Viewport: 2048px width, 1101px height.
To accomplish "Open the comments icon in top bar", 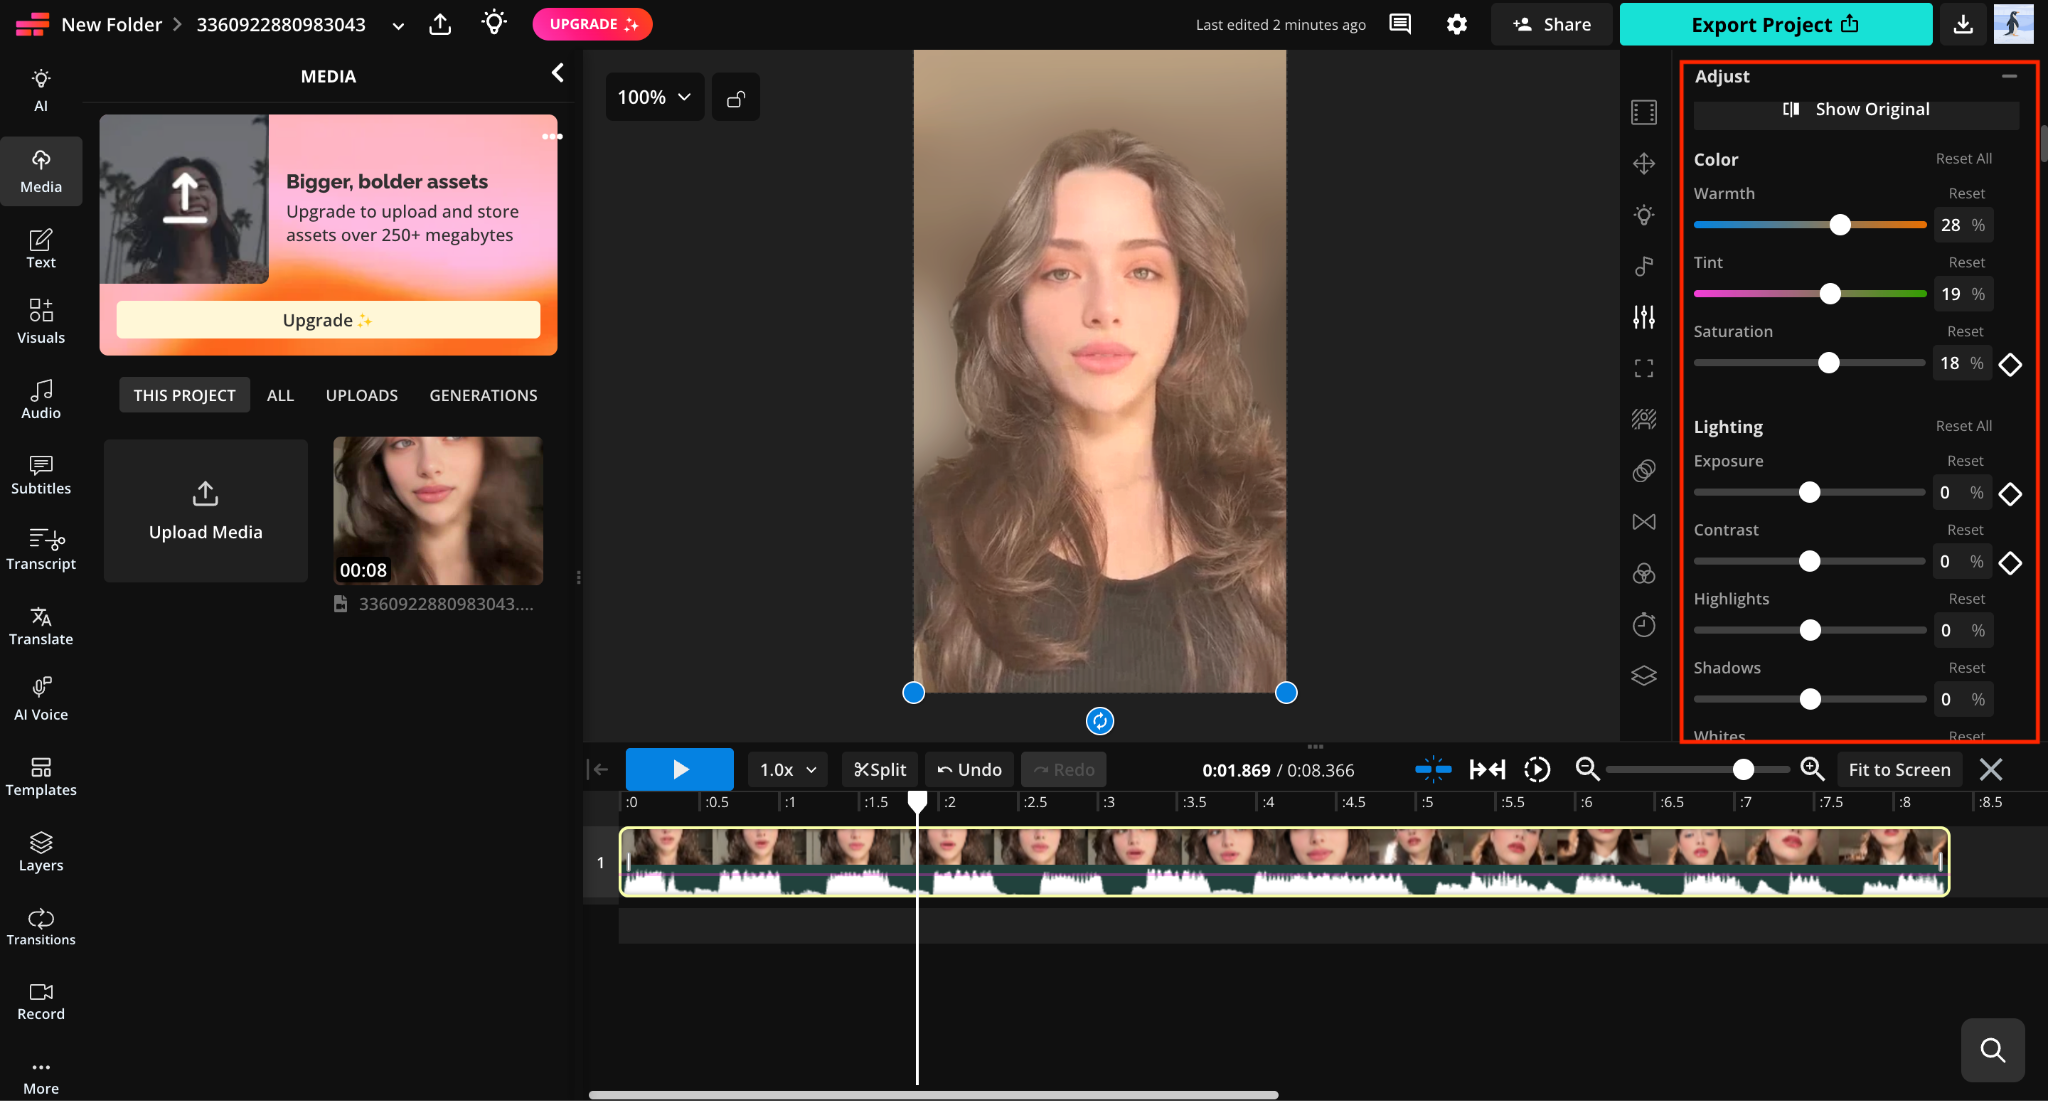I will tap(1400, 24).
